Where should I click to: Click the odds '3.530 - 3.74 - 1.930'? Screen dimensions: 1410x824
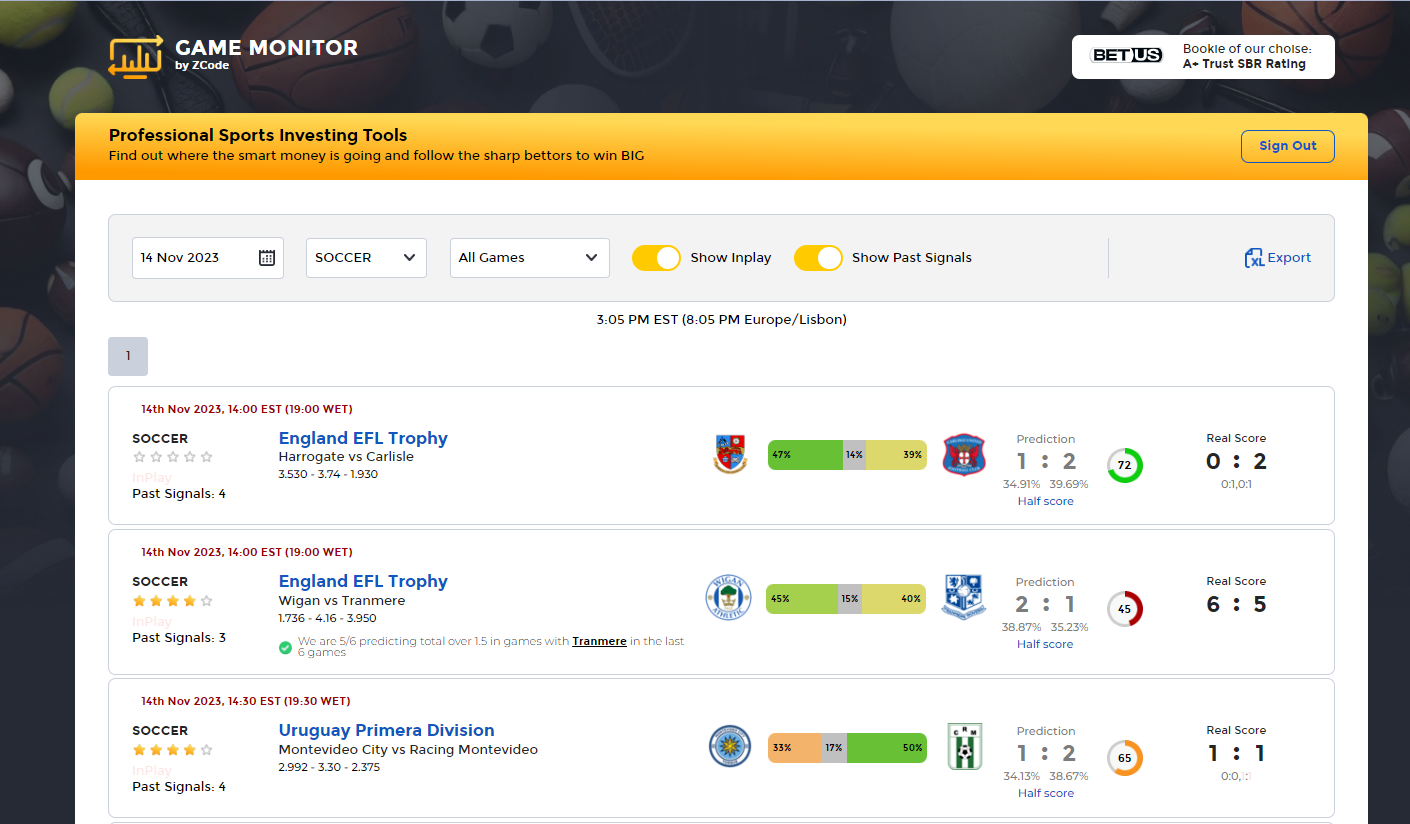point(328,474)
